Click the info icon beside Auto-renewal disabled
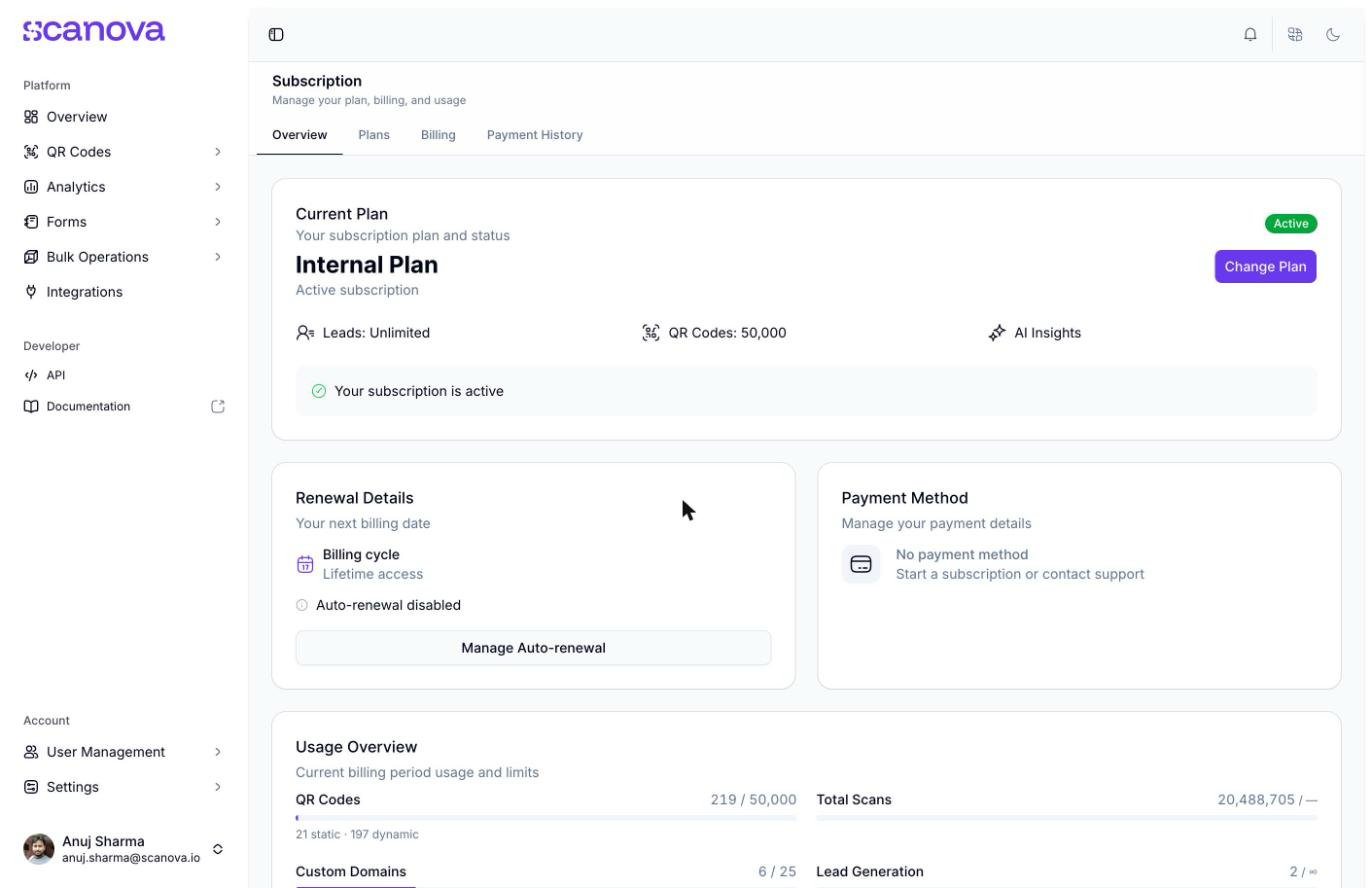This screenshot has height=888, width=1372. [302, 606]
